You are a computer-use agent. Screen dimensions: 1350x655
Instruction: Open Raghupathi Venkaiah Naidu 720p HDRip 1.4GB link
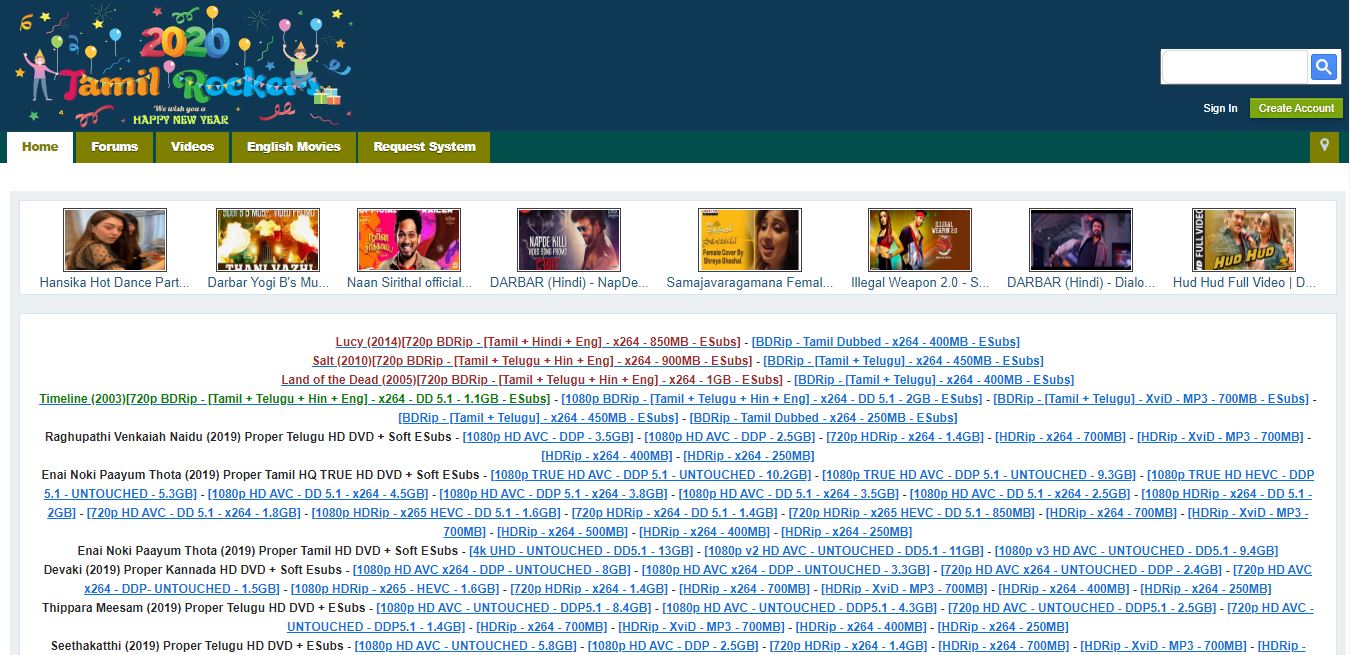pyautogui.click(x=905, y=437)
